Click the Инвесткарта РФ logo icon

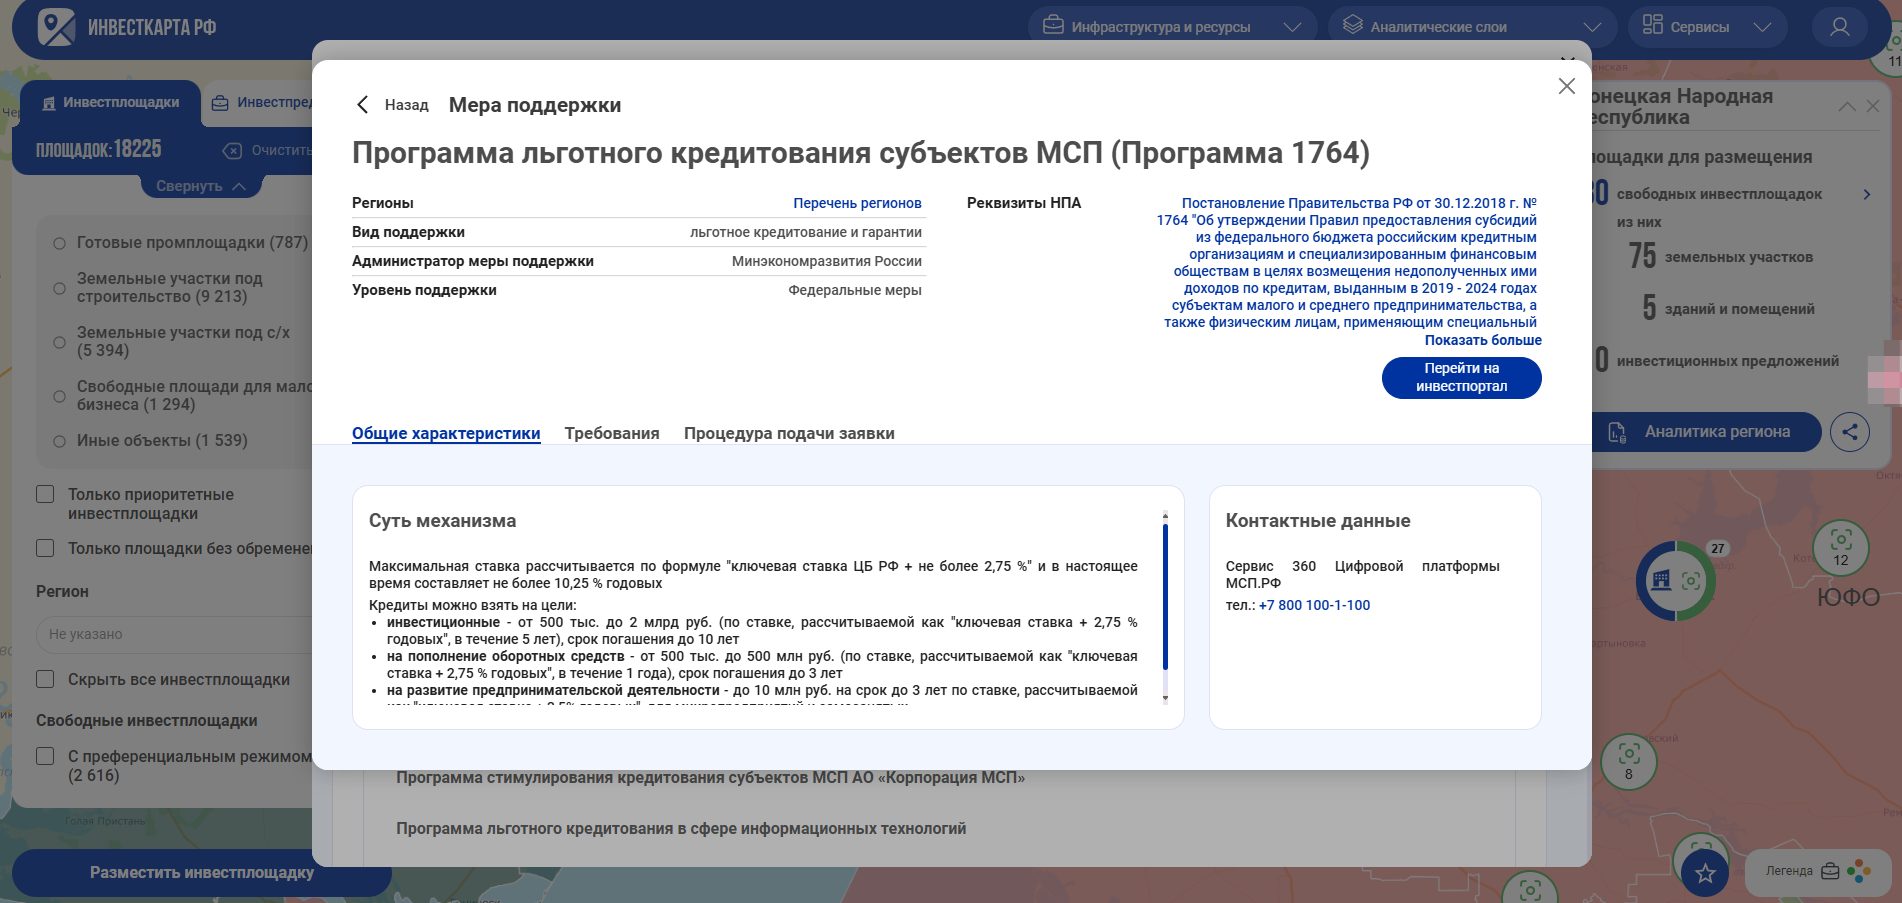click(x=56, y=27)
